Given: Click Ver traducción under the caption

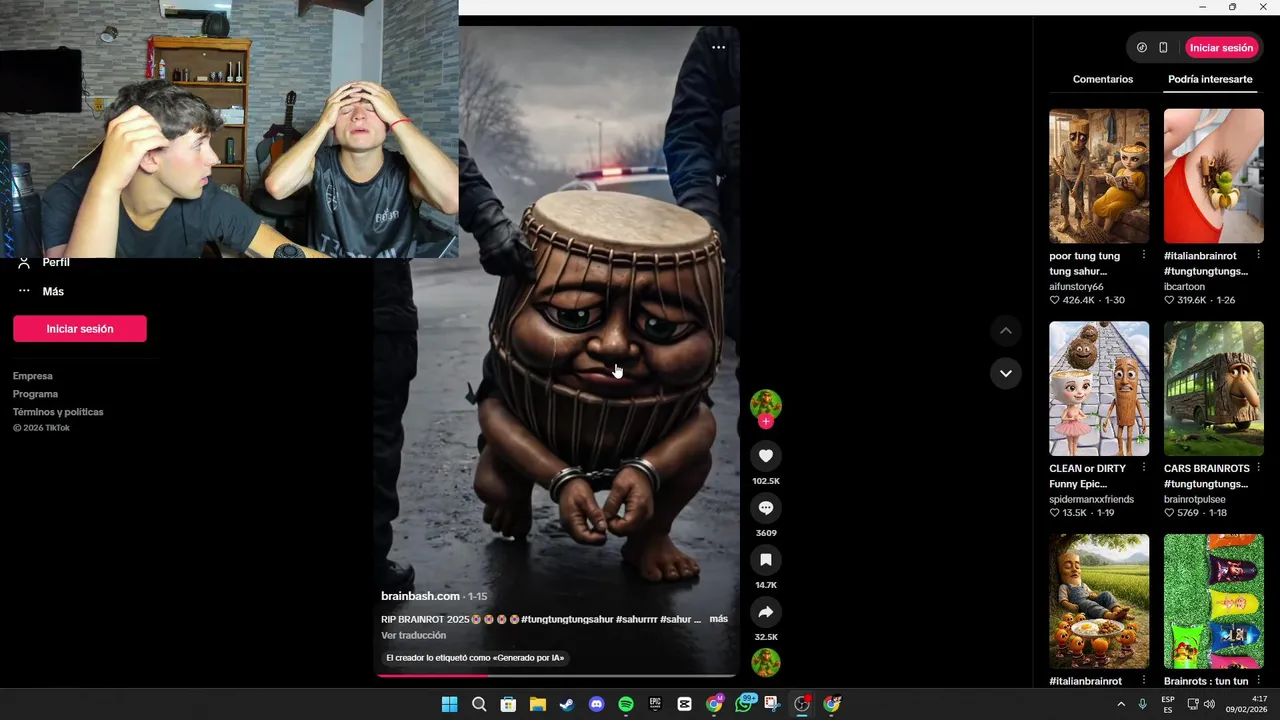Looking at the screenshot, I should pos(413,636).
